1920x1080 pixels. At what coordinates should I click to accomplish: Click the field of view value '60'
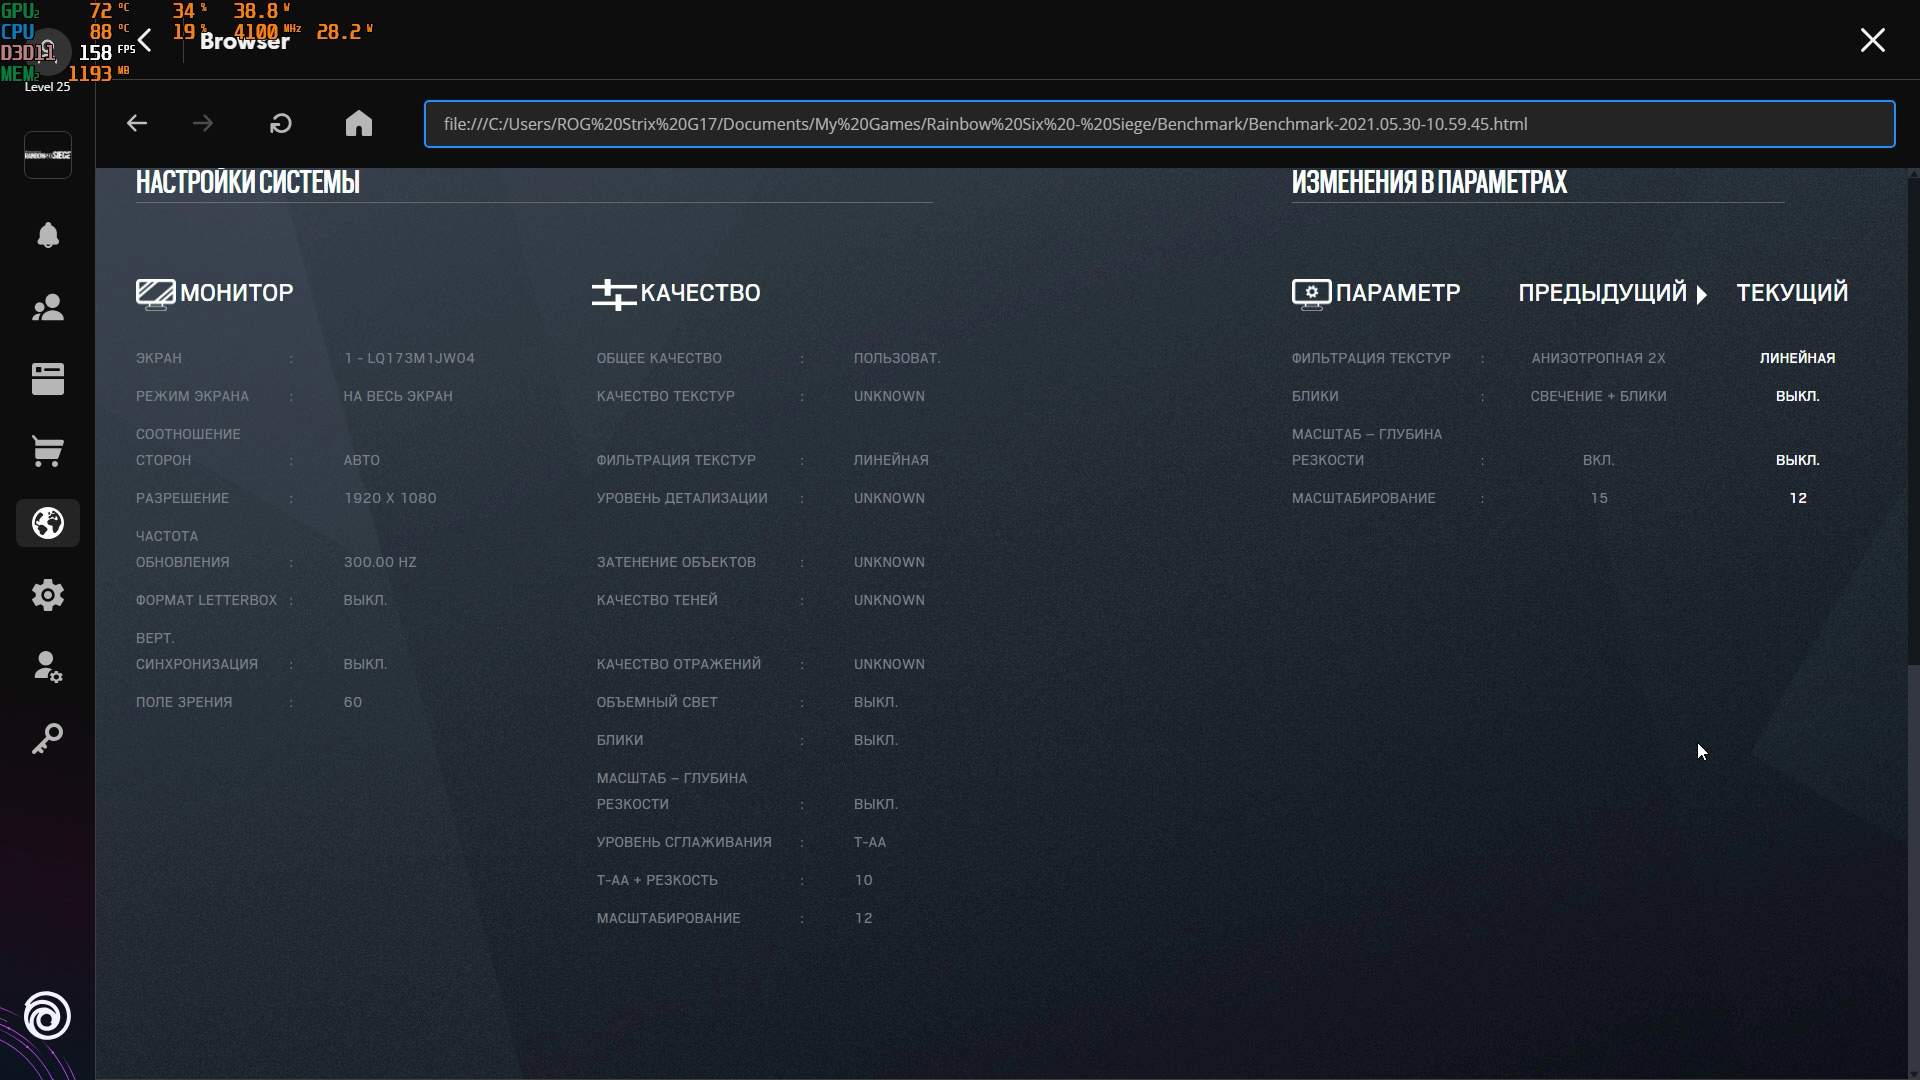coord(353,702)
